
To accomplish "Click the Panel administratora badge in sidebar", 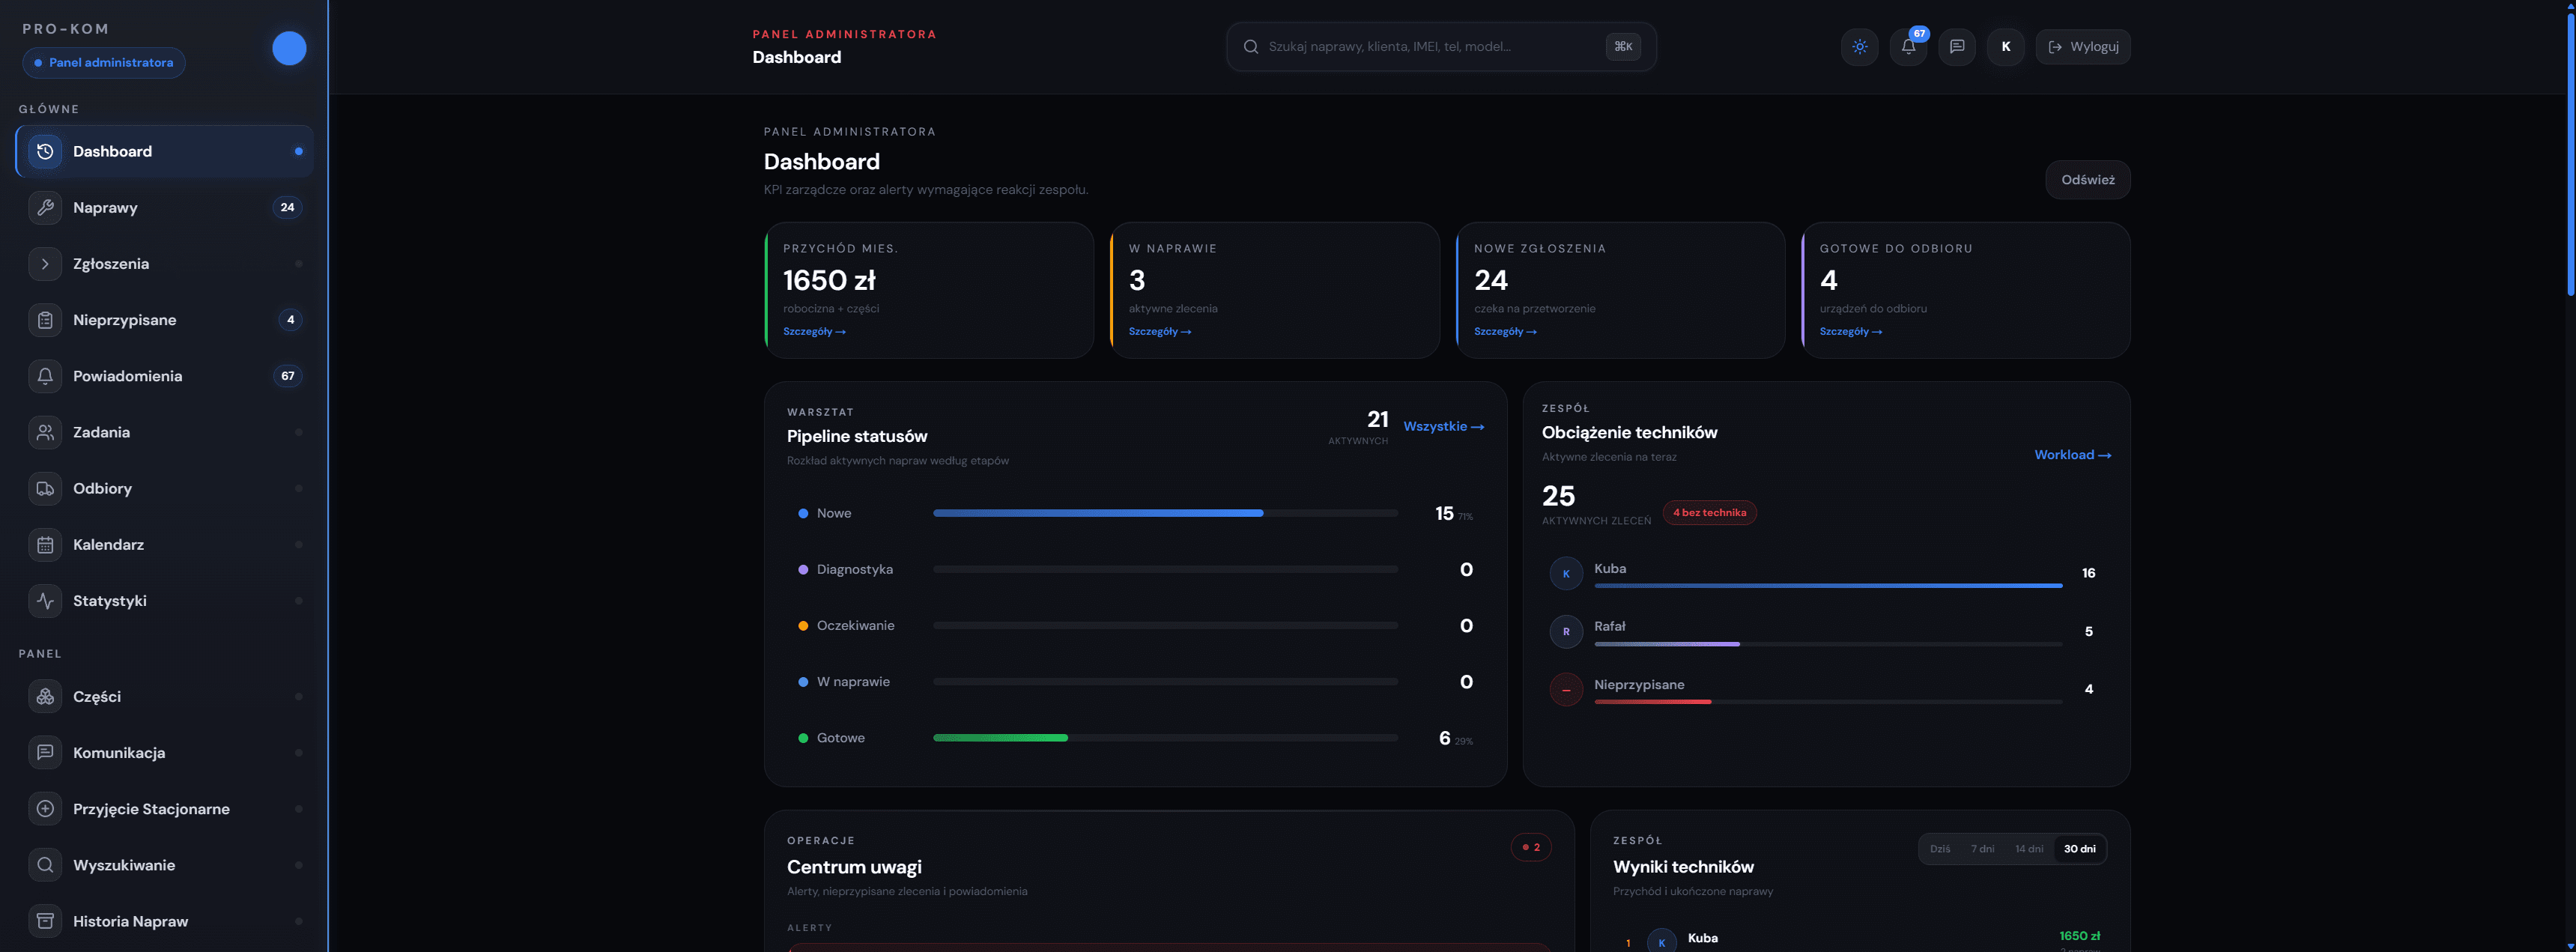I will pos(104,62).
